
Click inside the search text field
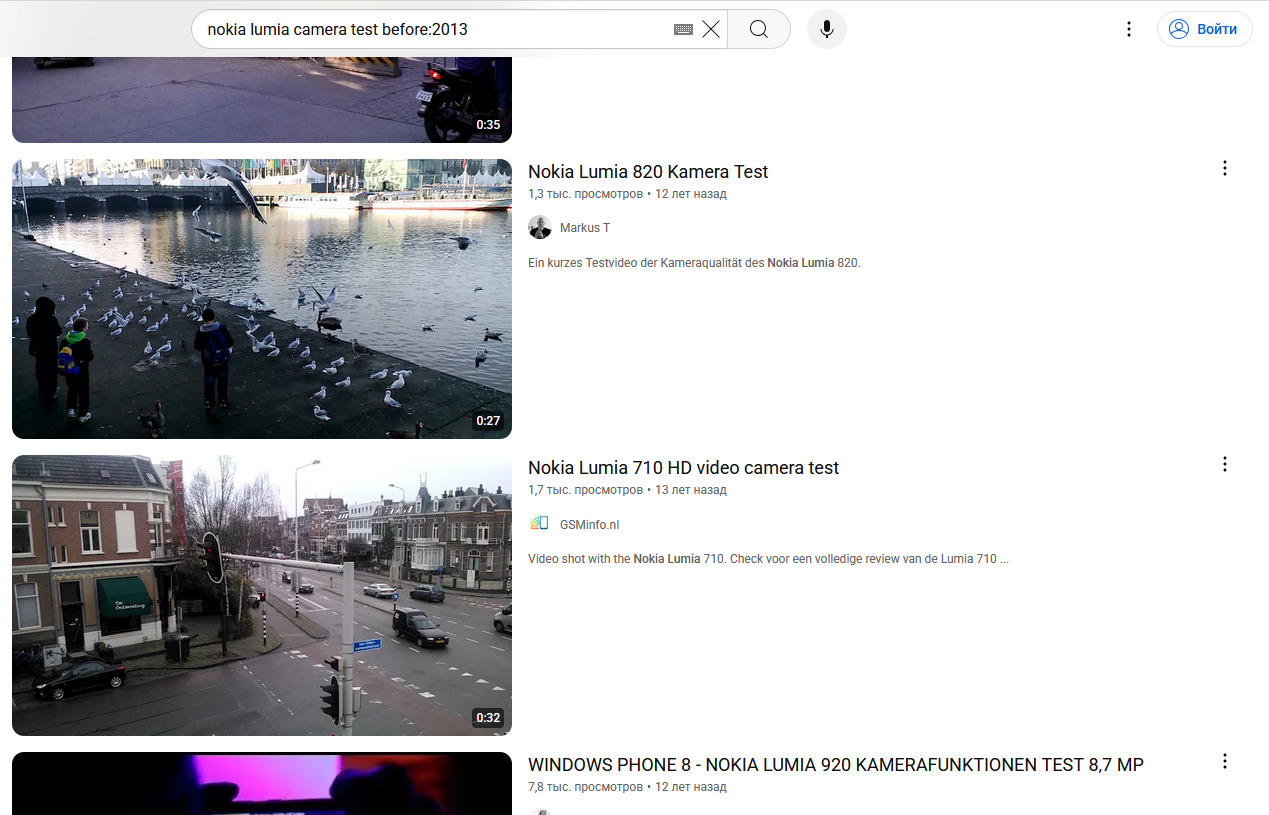tap(430, 29)
